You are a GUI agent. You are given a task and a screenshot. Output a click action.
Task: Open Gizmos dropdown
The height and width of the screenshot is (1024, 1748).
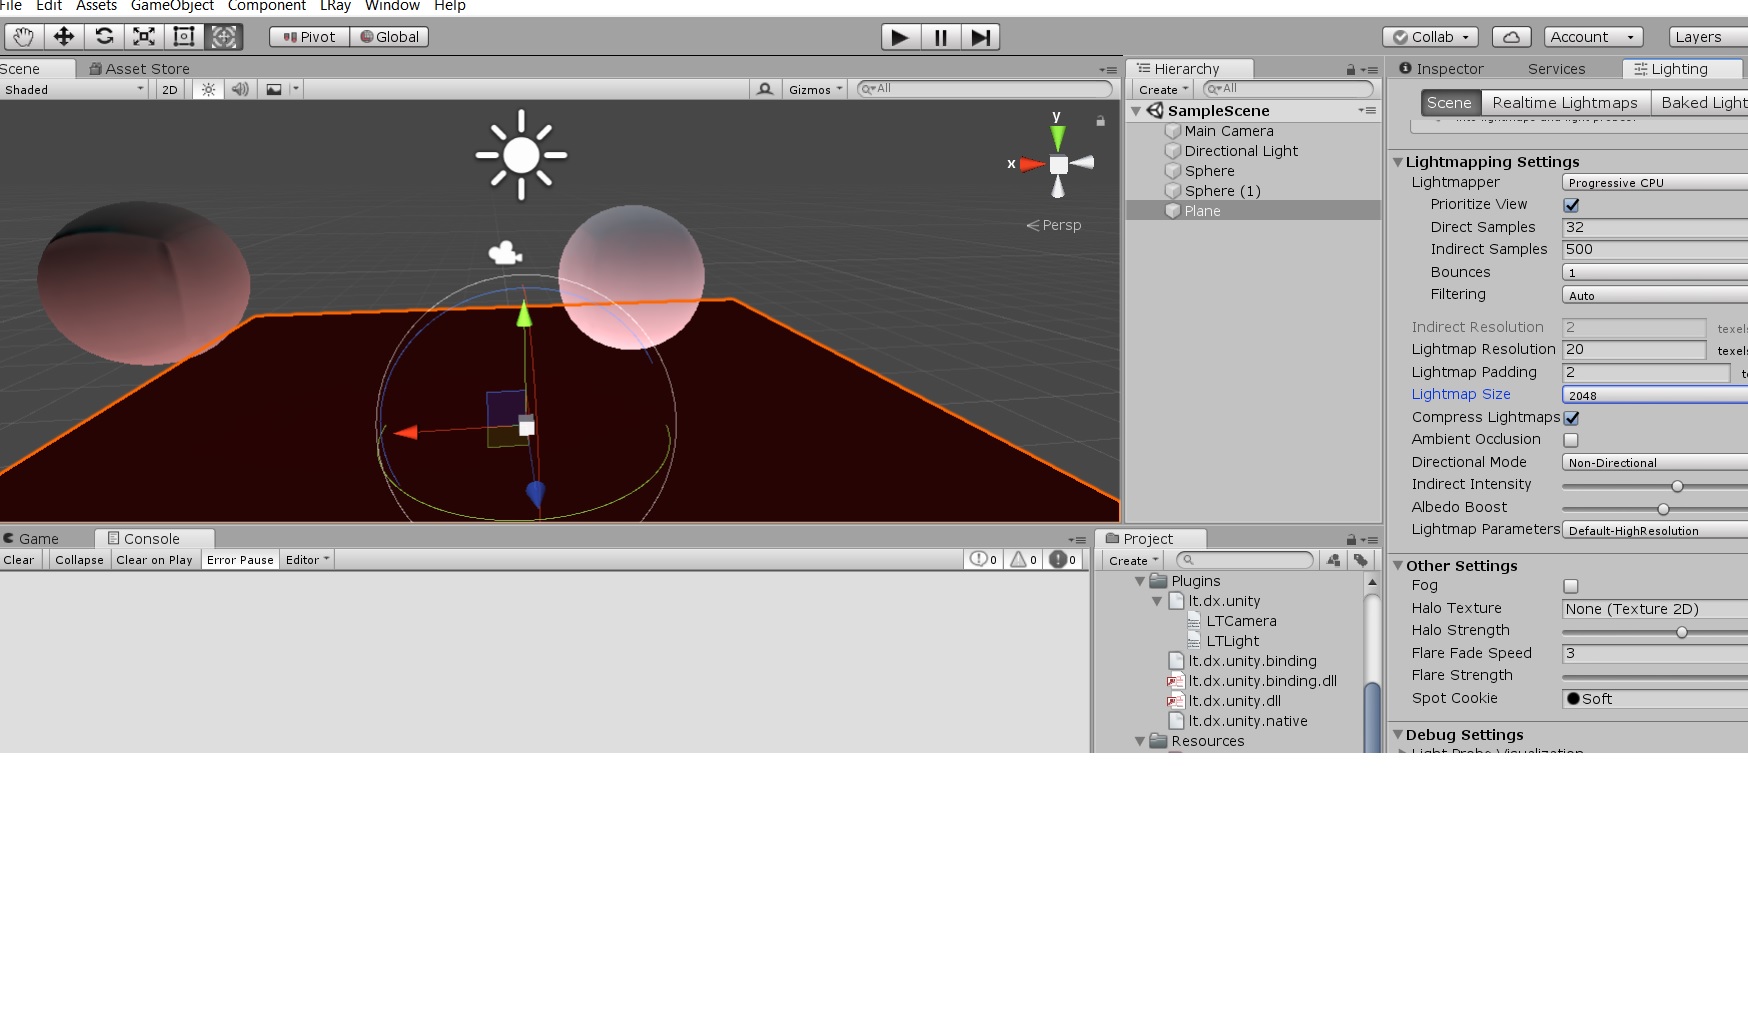[x=815, y=89]
